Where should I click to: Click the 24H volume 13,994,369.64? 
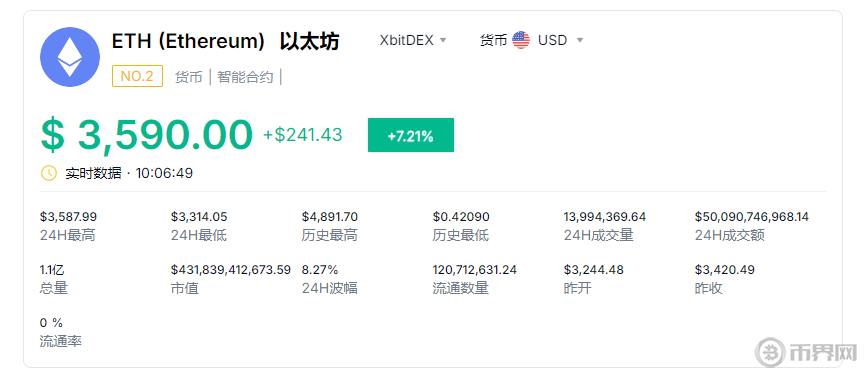coord(605,217)
